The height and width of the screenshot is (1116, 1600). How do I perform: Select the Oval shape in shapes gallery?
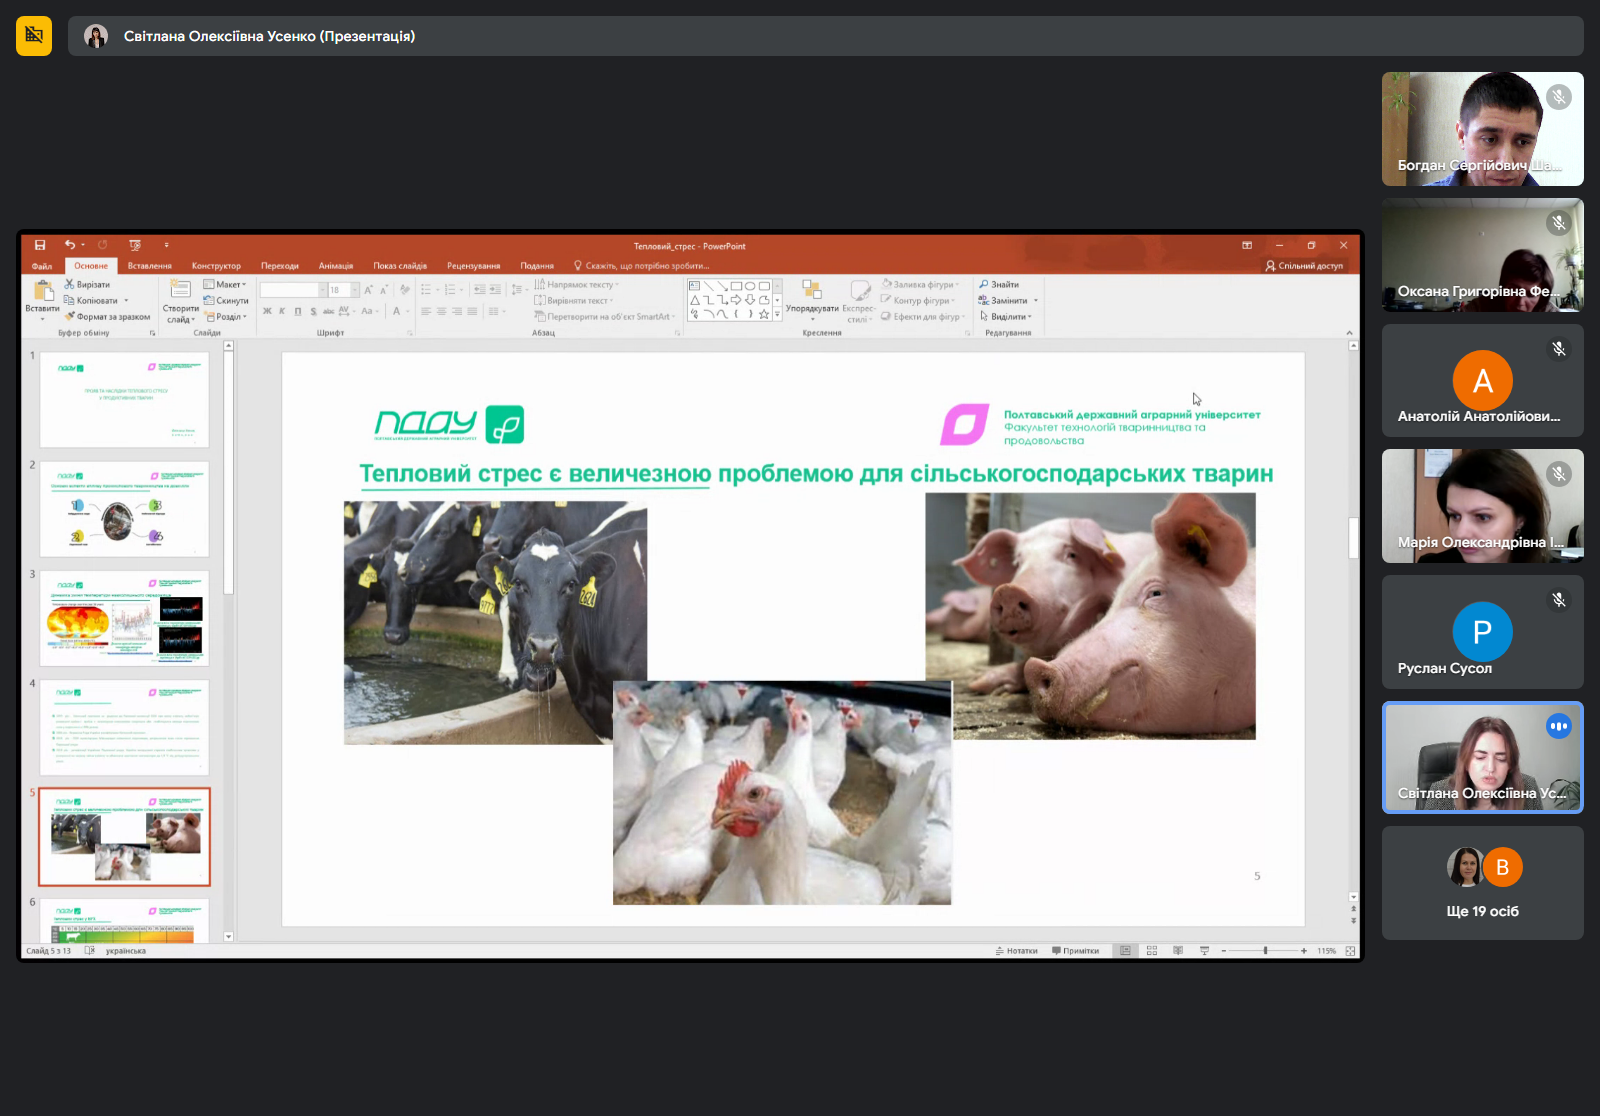750,286
